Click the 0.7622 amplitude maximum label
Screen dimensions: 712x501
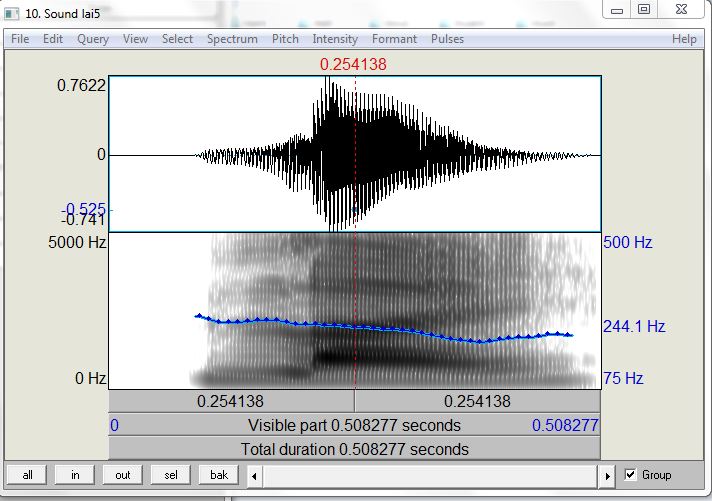81,85
